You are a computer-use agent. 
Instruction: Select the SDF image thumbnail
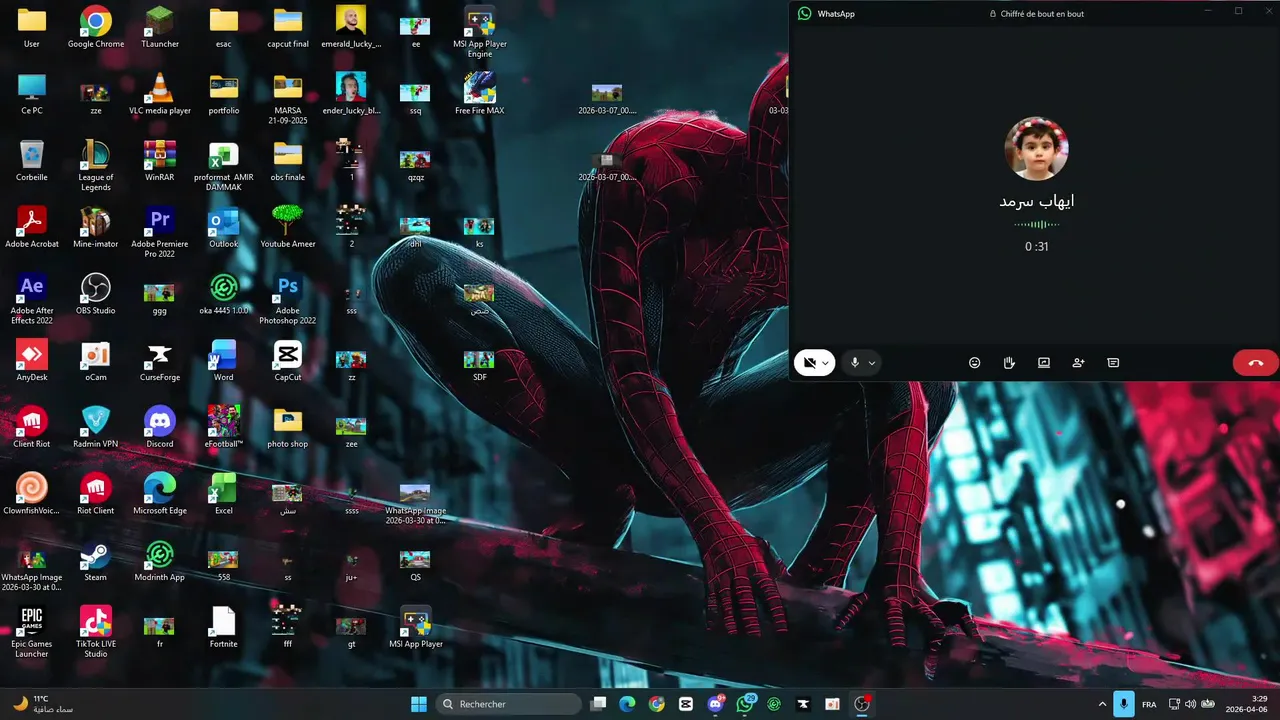pyautogui.click(x=480, y=365)
